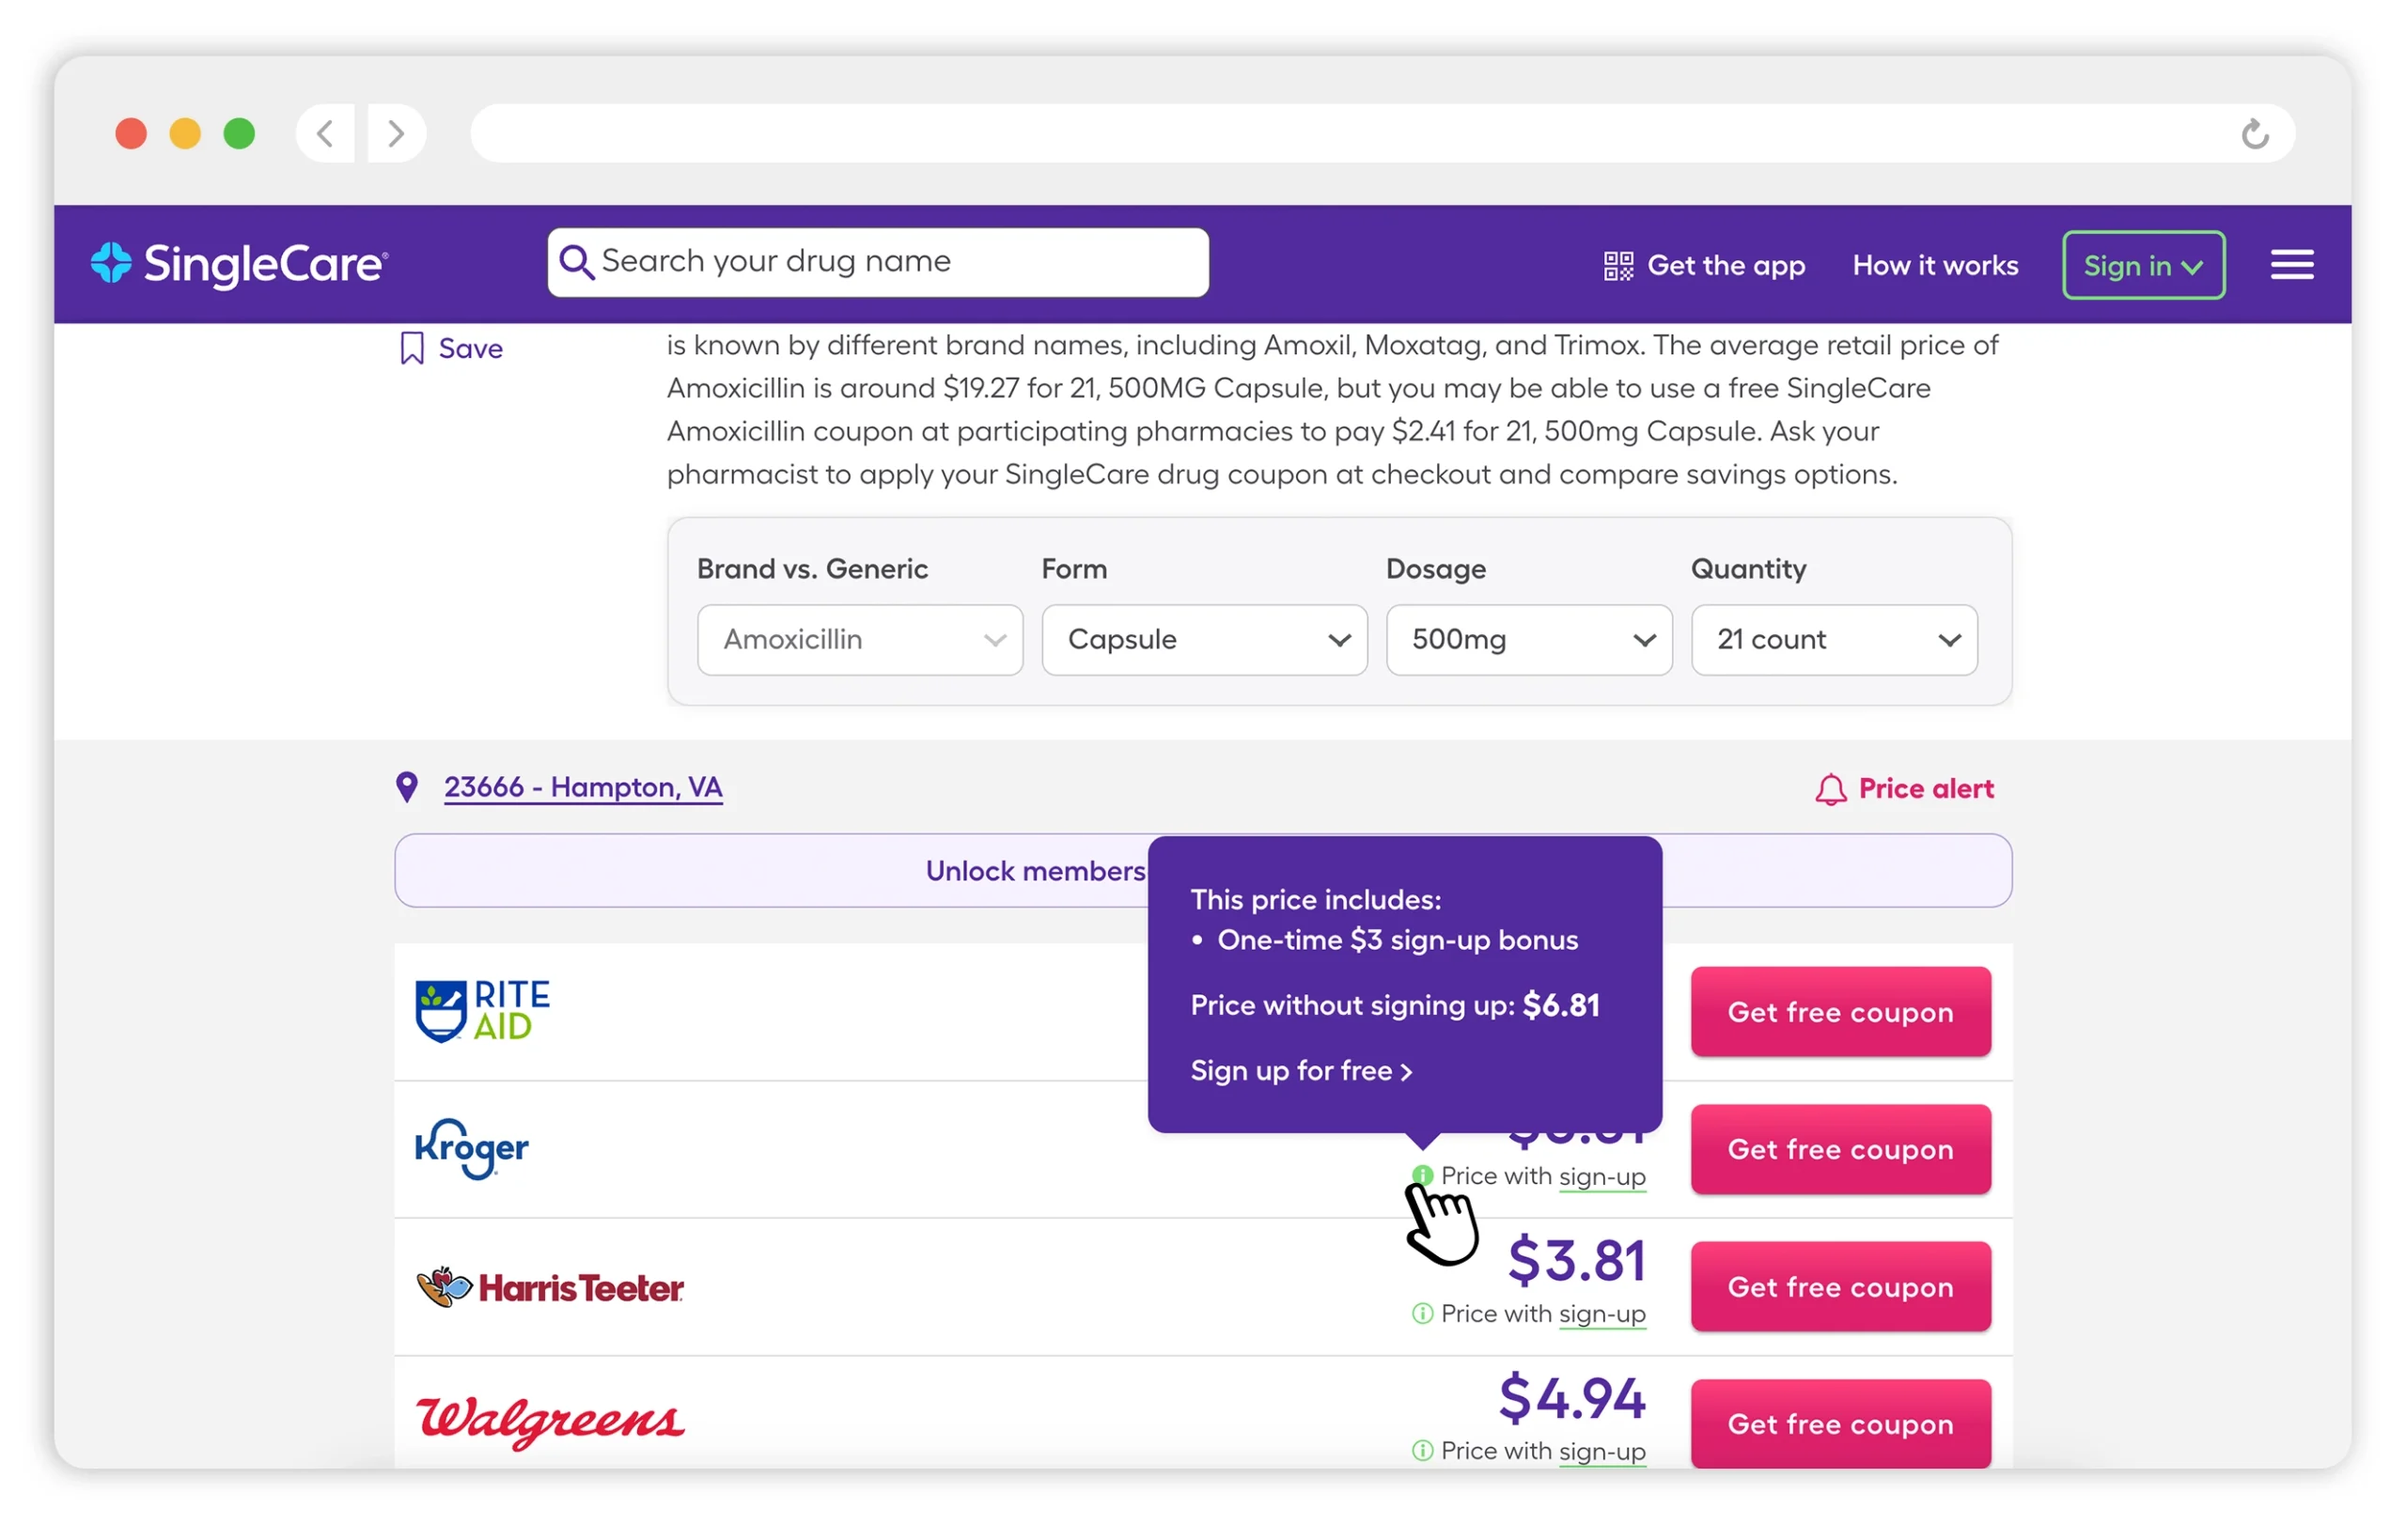Click the location pin icon

406,787
